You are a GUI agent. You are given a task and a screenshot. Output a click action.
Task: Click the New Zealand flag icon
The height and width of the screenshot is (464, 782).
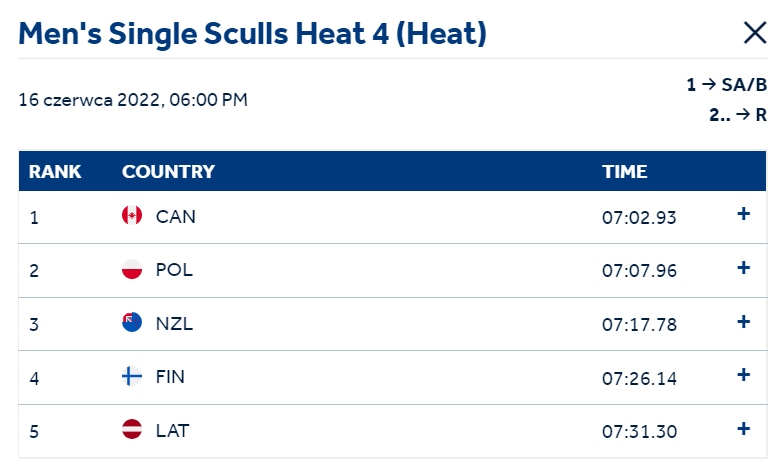click(x=132, y=322)
